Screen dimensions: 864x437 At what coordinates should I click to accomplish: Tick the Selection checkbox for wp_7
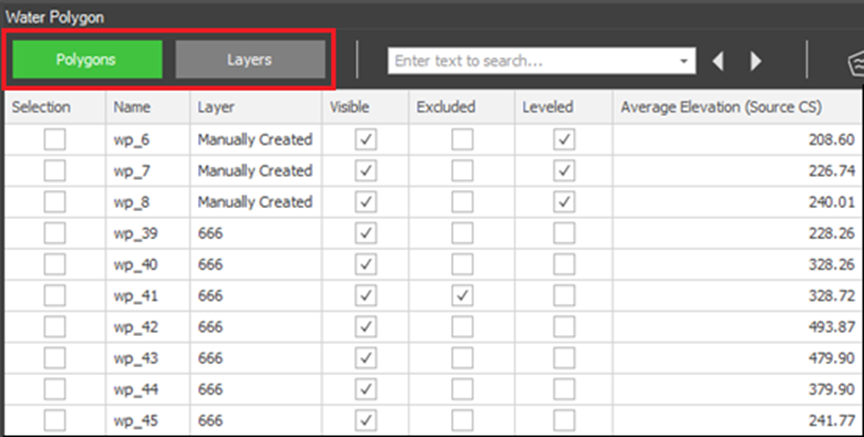click(55, 171)
